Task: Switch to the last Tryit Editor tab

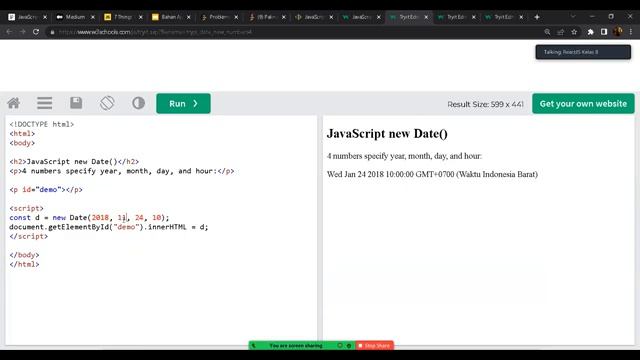Action: 504,17
